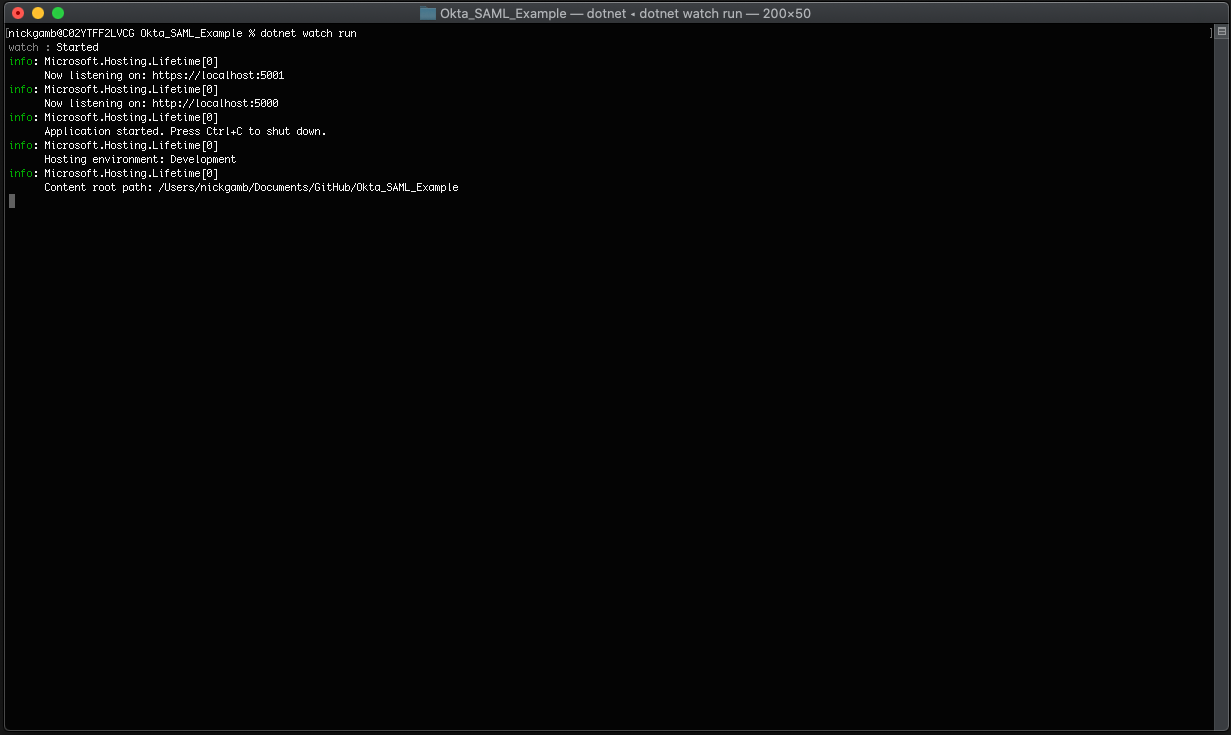Place cursor at the gray terminal cursor block
1231x735 pixels.
point(12,201)
